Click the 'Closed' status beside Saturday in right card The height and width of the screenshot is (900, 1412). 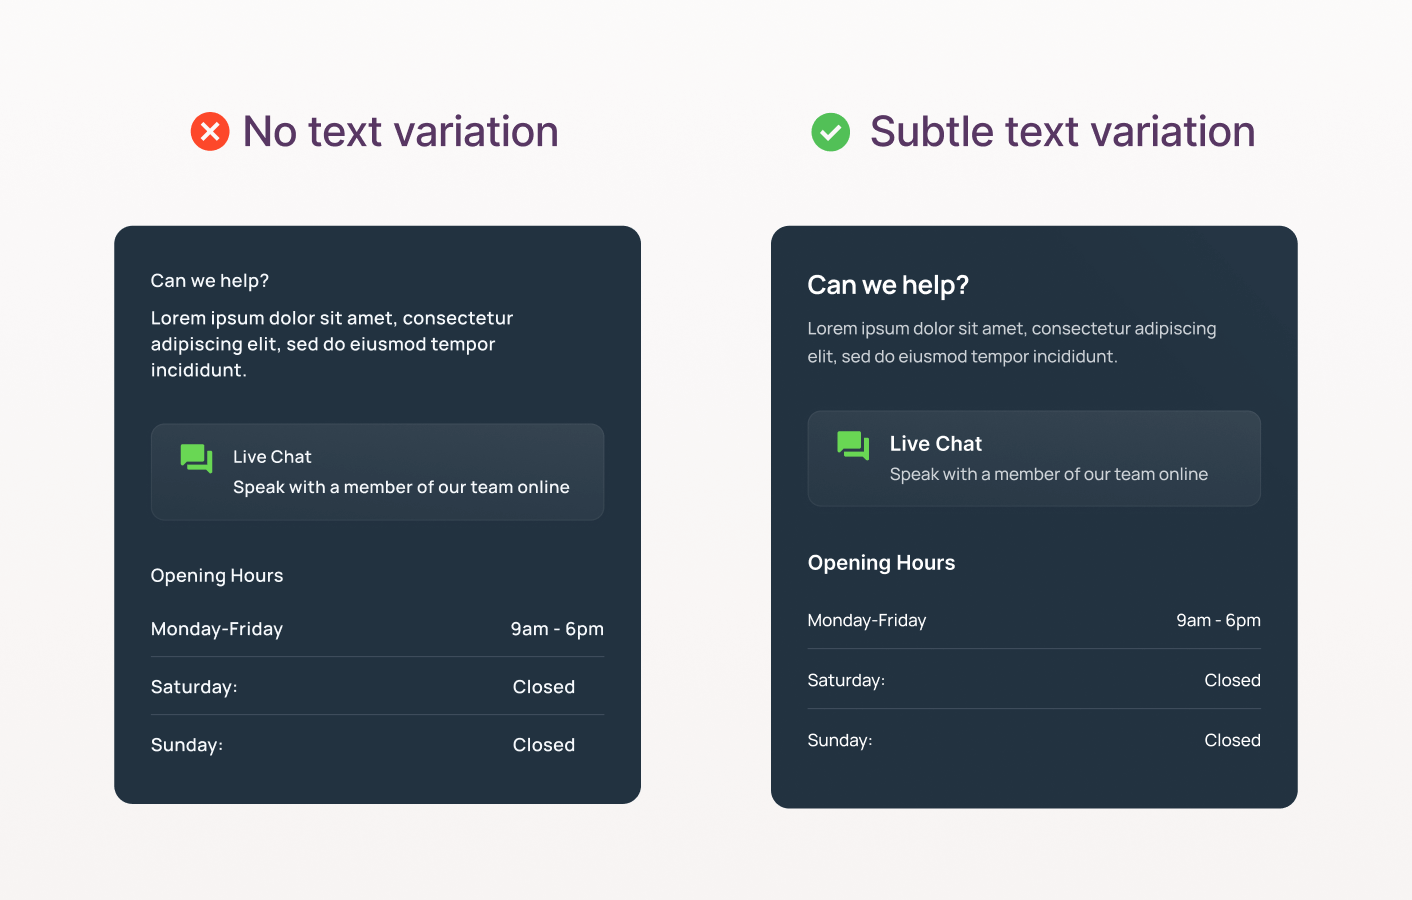[x=1232, y=680]
